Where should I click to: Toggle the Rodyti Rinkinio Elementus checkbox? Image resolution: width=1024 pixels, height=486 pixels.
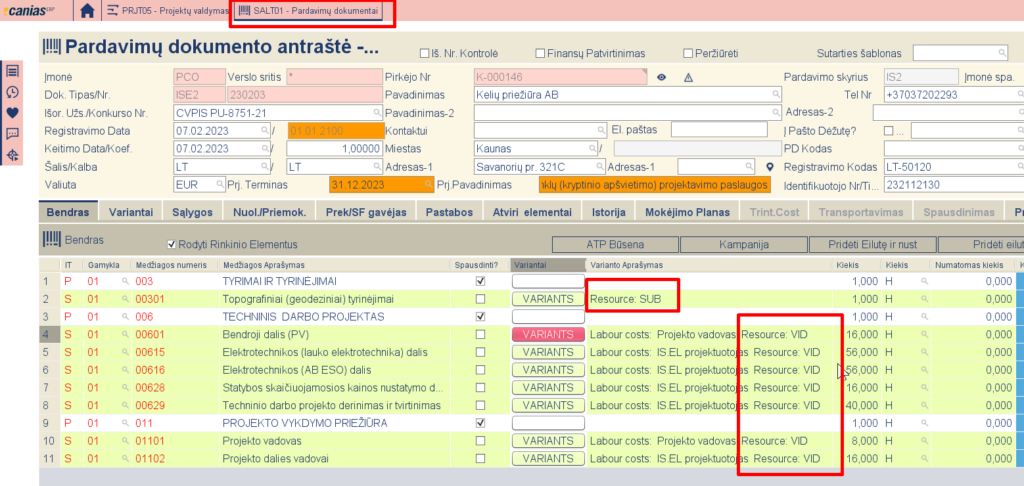(x=171, y=244)
